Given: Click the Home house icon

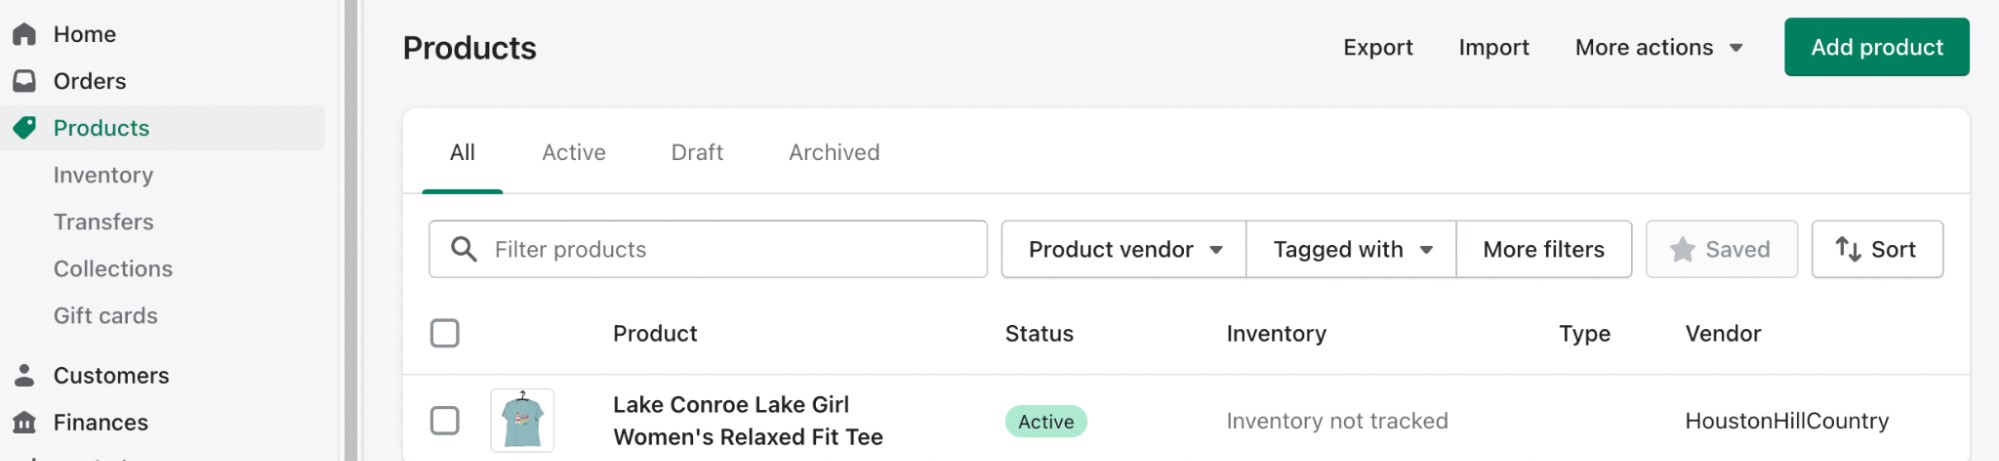Looking at the screenshot, I should [x=25, y=34].
